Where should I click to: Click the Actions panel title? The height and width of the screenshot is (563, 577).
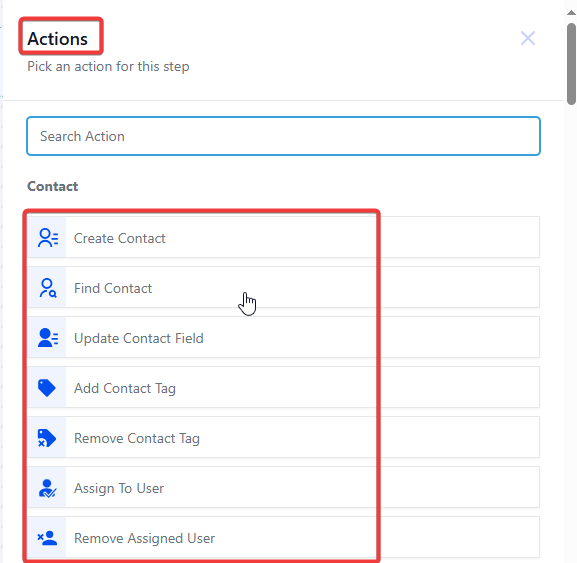57,39
